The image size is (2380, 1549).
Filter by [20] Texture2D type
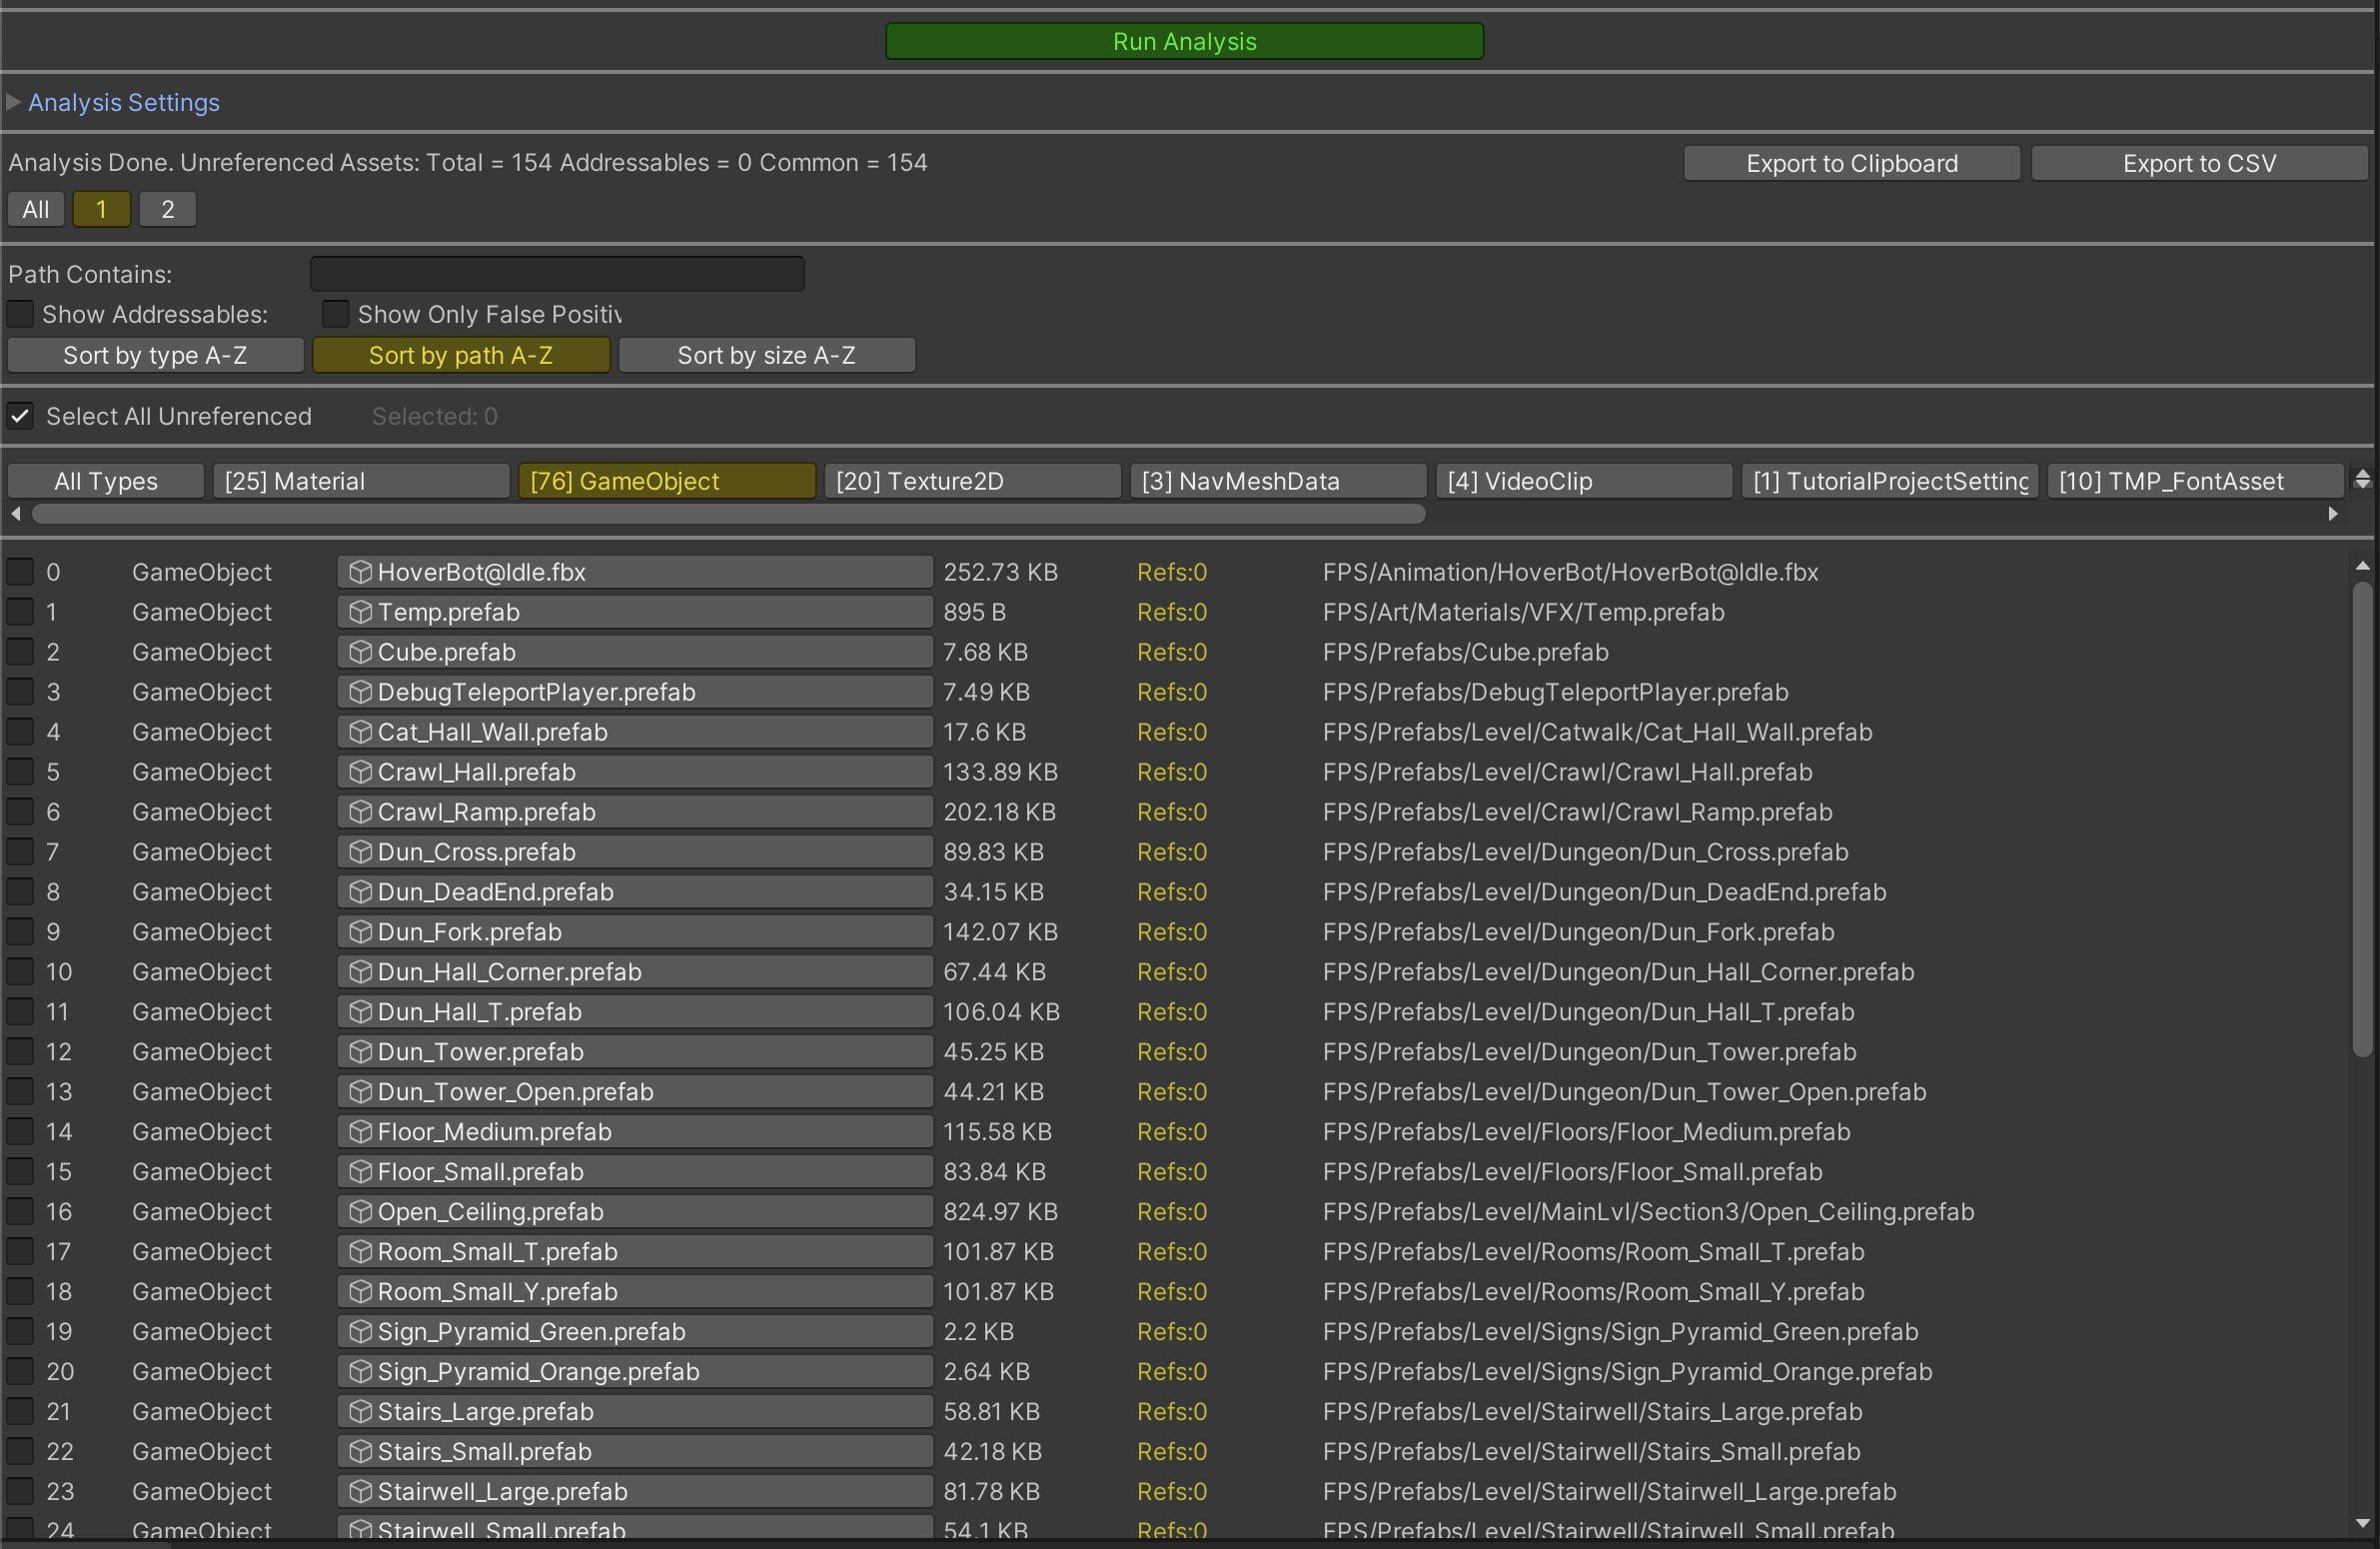tap(972, 481)
